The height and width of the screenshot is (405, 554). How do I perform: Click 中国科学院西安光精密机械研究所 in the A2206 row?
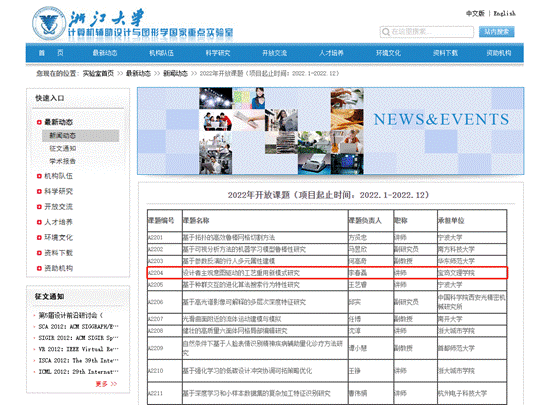point(472,302)
